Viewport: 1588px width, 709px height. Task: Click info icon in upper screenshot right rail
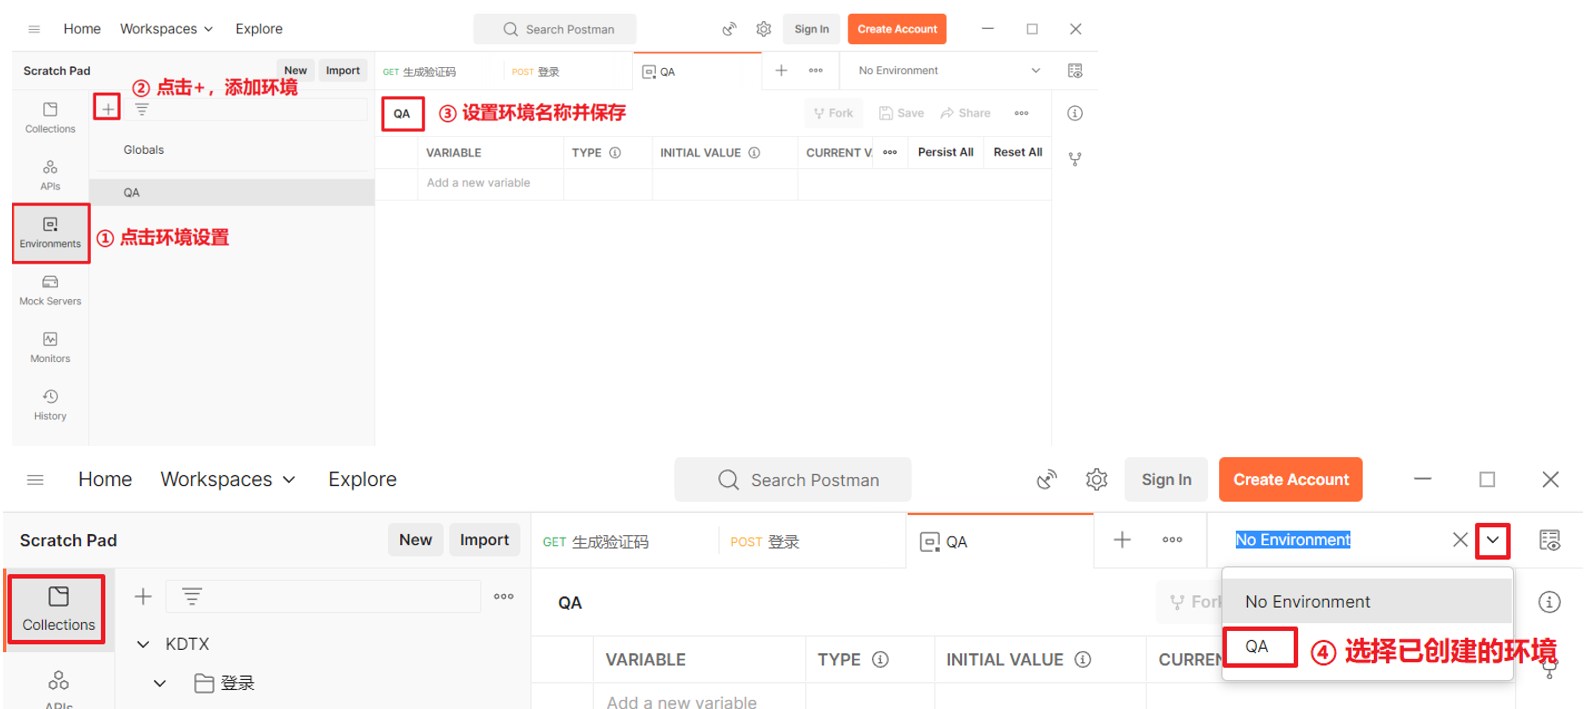point(1075,113)
